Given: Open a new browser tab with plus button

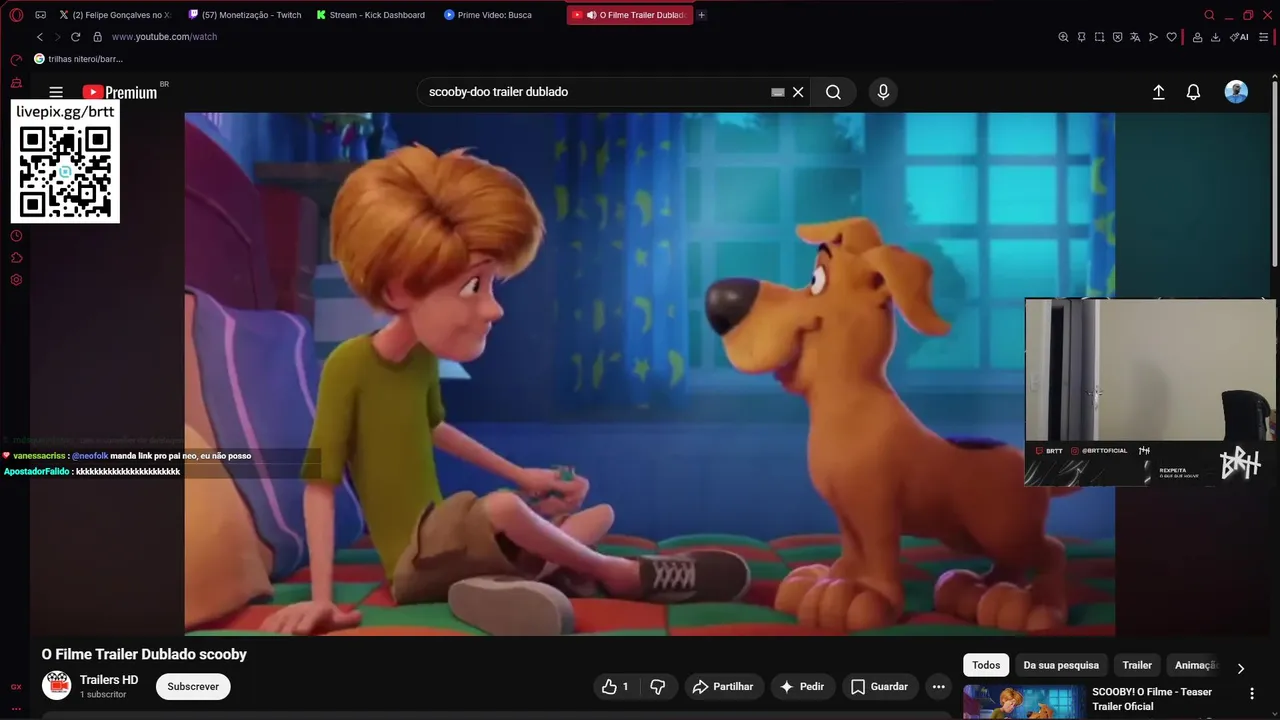Looking at the screenshot, I should coord(701,15).
